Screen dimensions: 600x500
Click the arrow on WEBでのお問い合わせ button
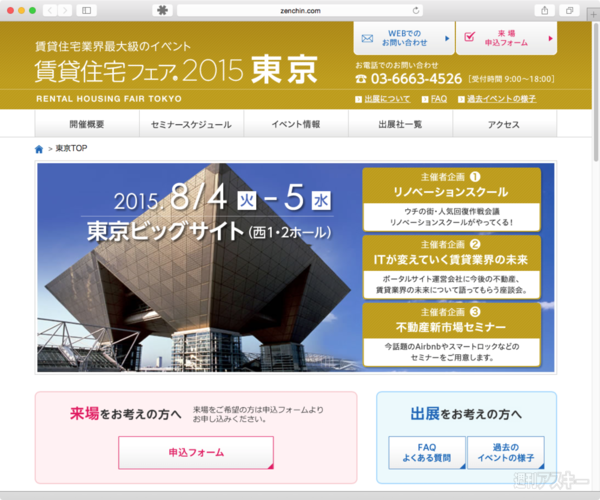pyautogui.click(x=447, y=38)
